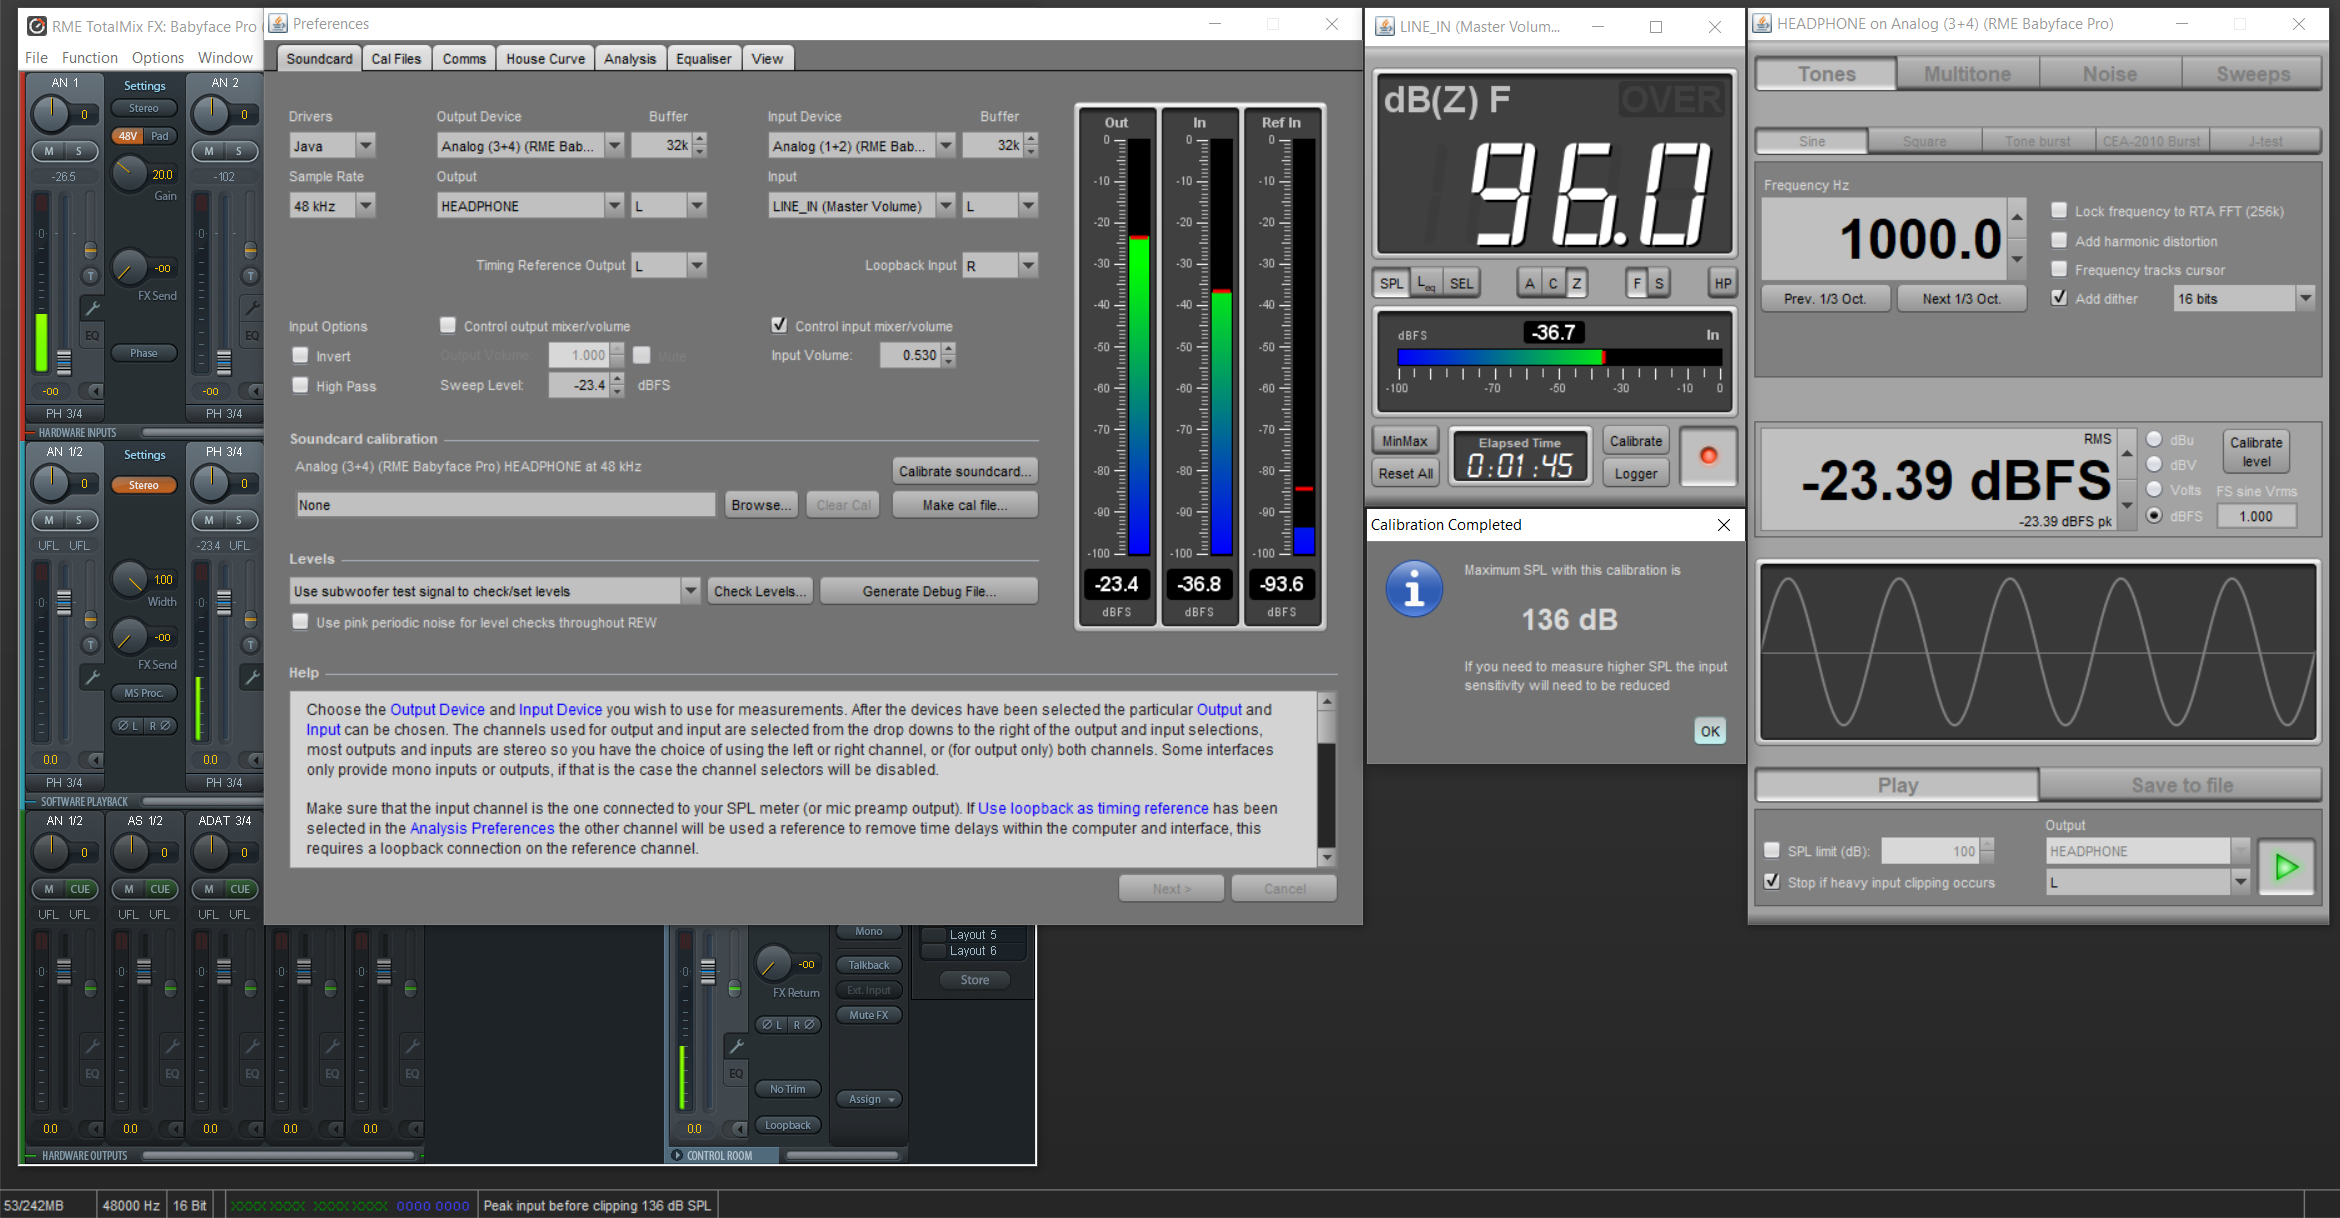Toggle CUE on ADAT 3/4 output
This screenshot has width=2340, height=1218.
tap(239, 889)
